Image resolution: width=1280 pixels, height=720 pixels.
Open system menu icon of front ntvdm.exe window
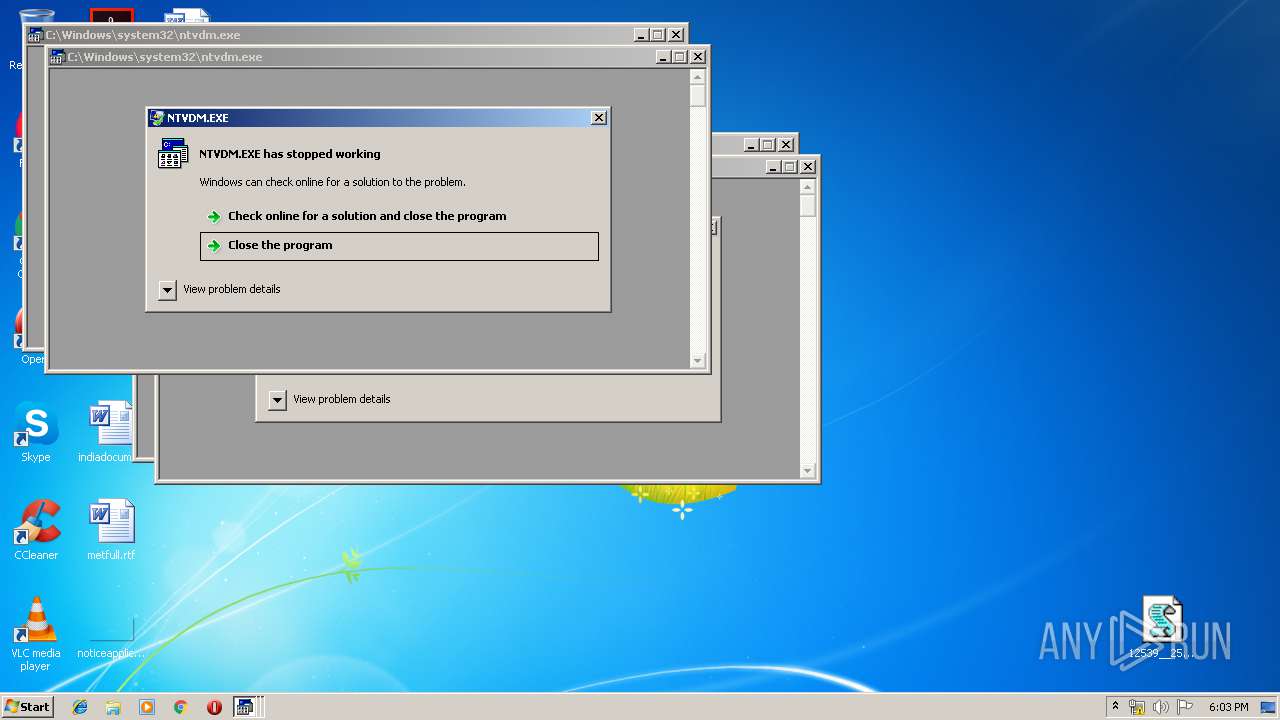58,57
